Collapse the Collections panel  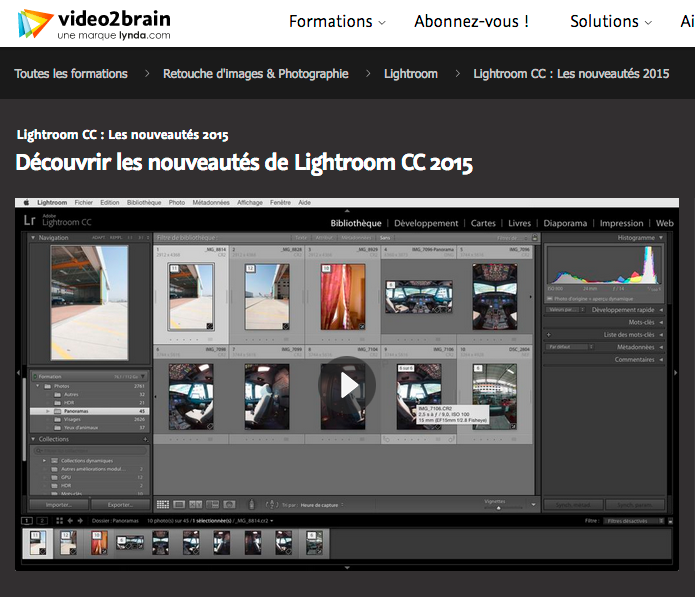33,439
